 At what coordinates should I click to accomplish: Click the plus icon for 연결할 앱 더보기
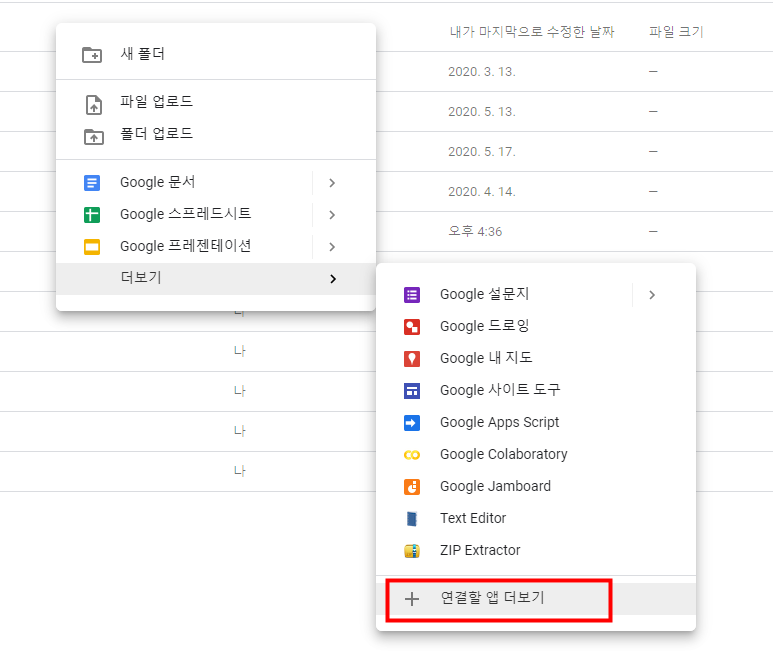412,599
